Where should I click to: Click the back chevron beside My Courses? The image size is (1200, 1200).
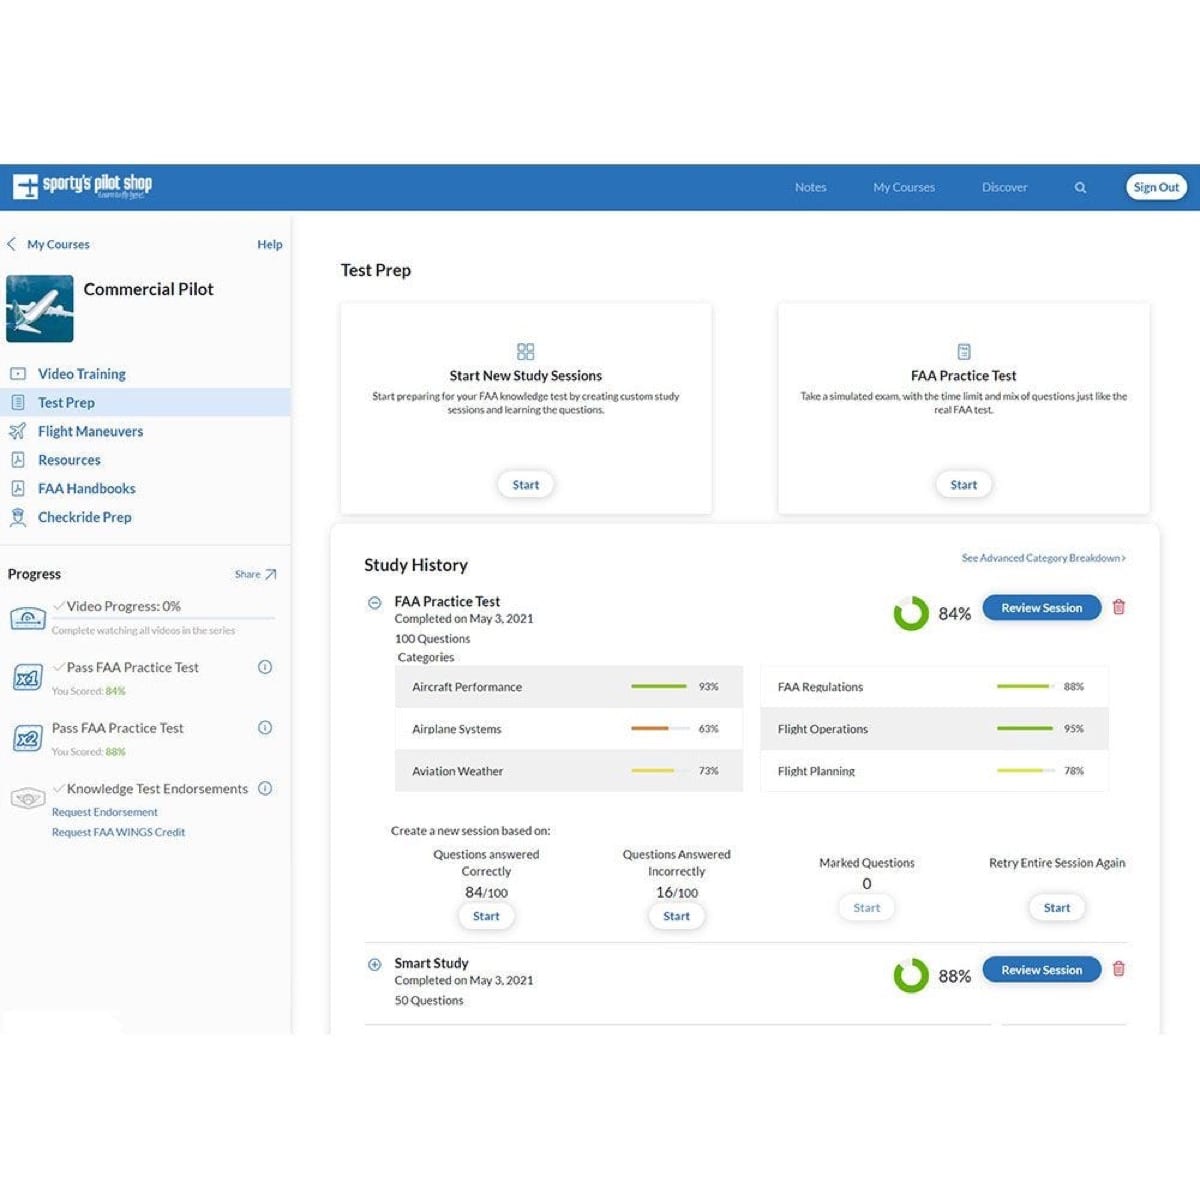click(11, 244)
